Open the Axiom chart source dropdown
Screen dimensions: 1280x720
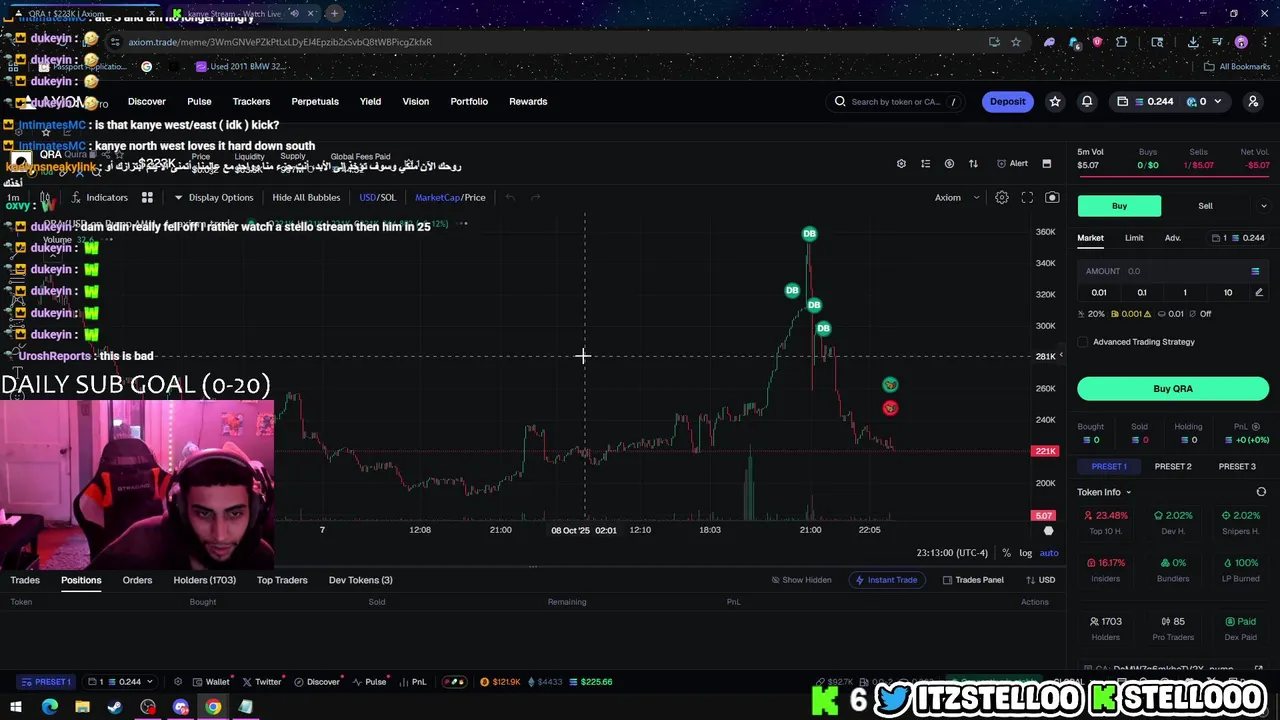[957, 197]
